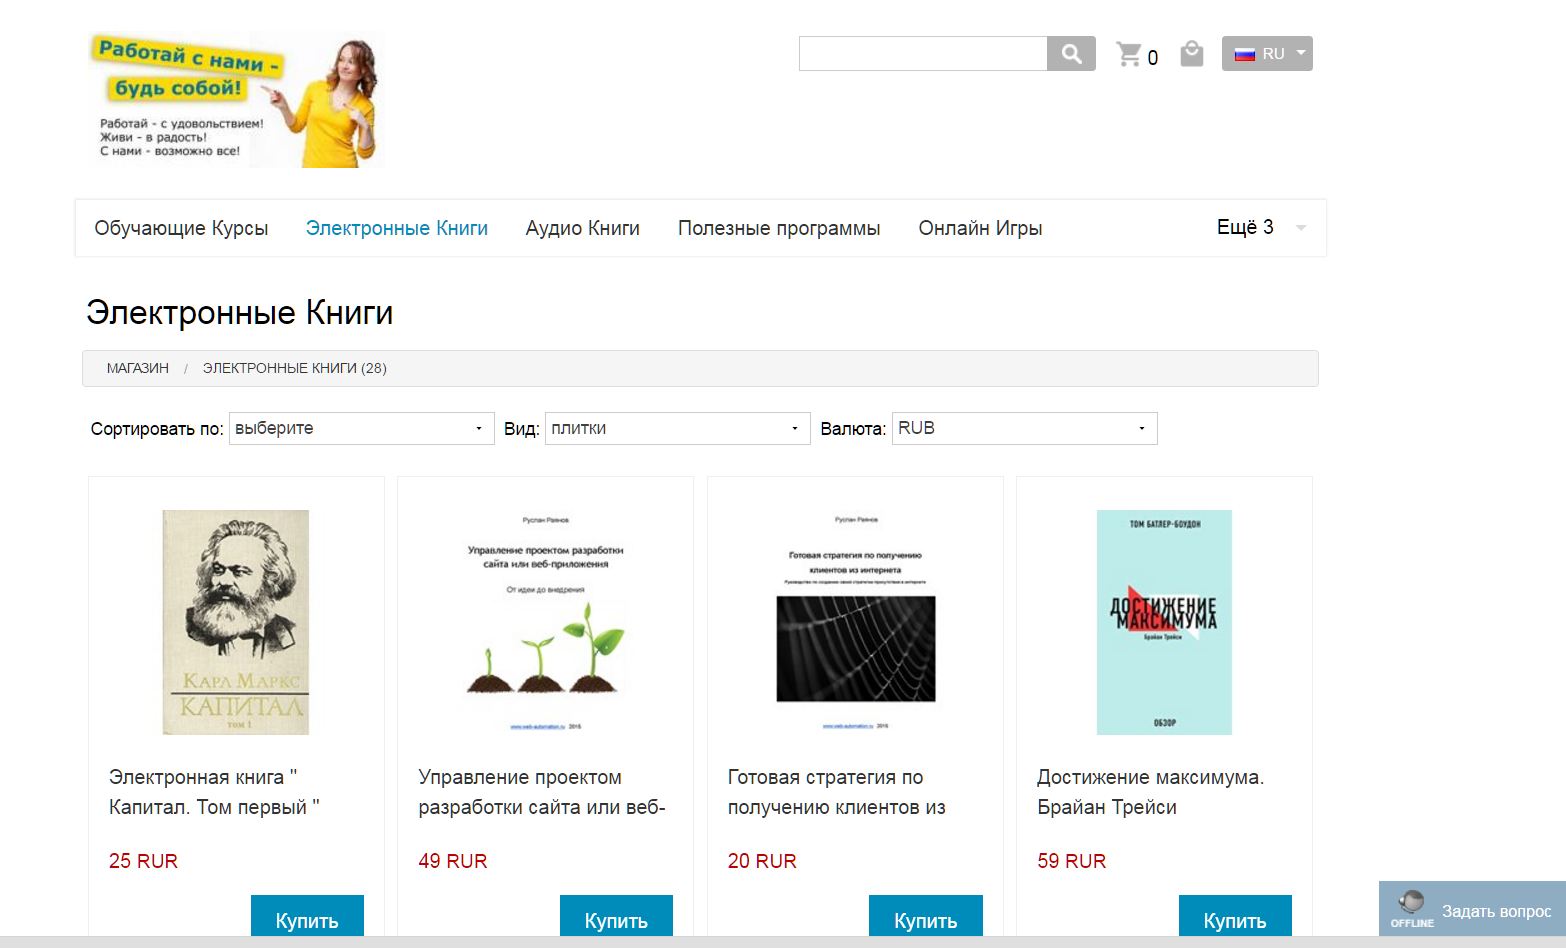Follow the МАГАЗИН breadcrumb link
The image size is (1566, 948).
click(x=138, y=368)
